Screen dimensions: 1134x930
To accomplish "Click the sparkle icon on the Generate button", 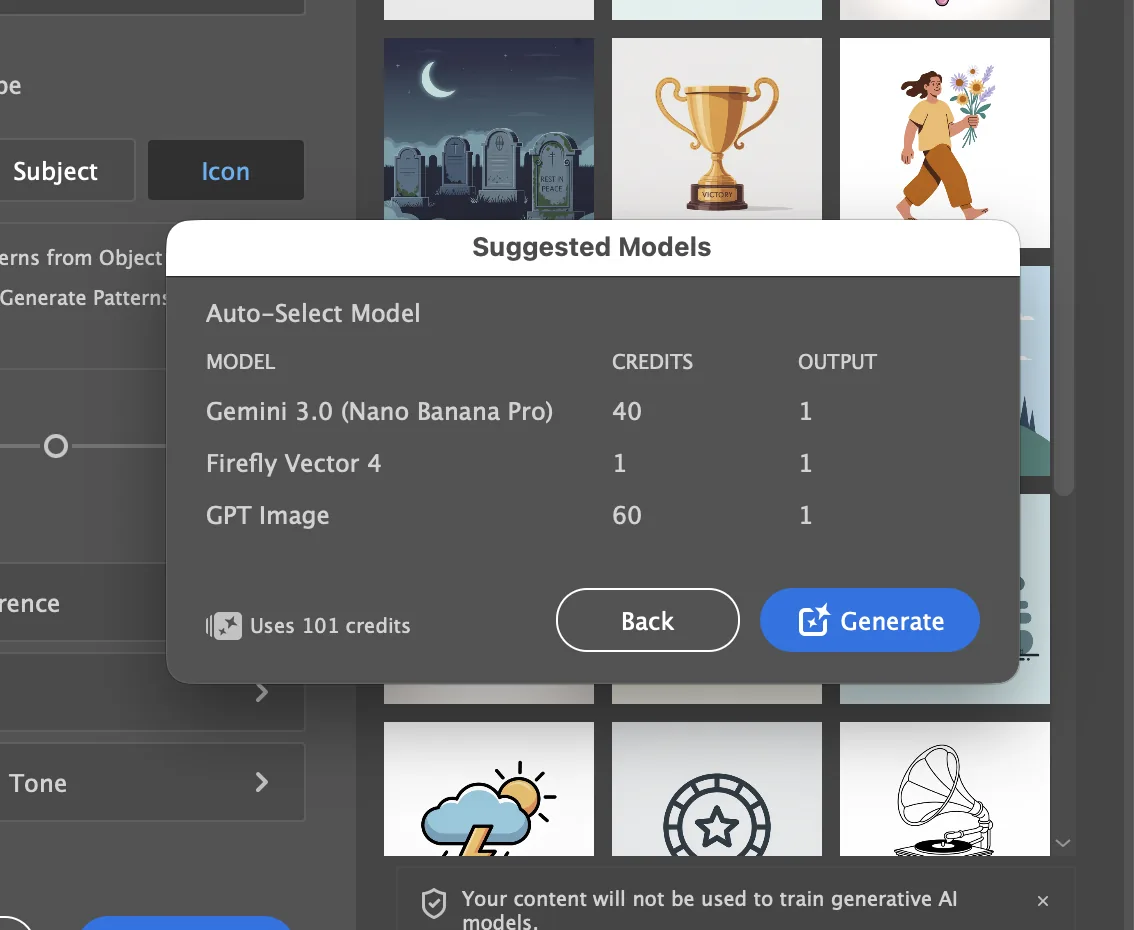I will pyautogui.click(x=814, y=620).
